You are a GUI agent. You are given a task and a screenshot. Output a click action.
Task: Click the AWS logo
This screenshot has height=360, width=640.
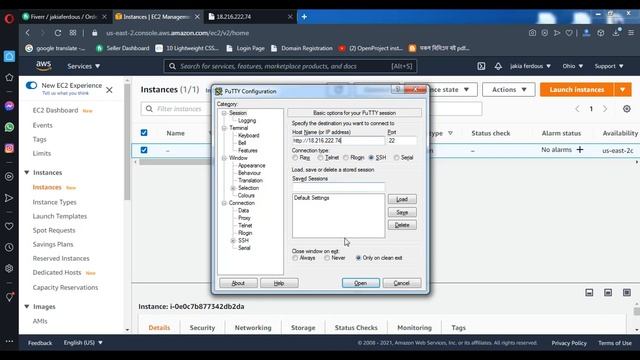coord(43,65)
